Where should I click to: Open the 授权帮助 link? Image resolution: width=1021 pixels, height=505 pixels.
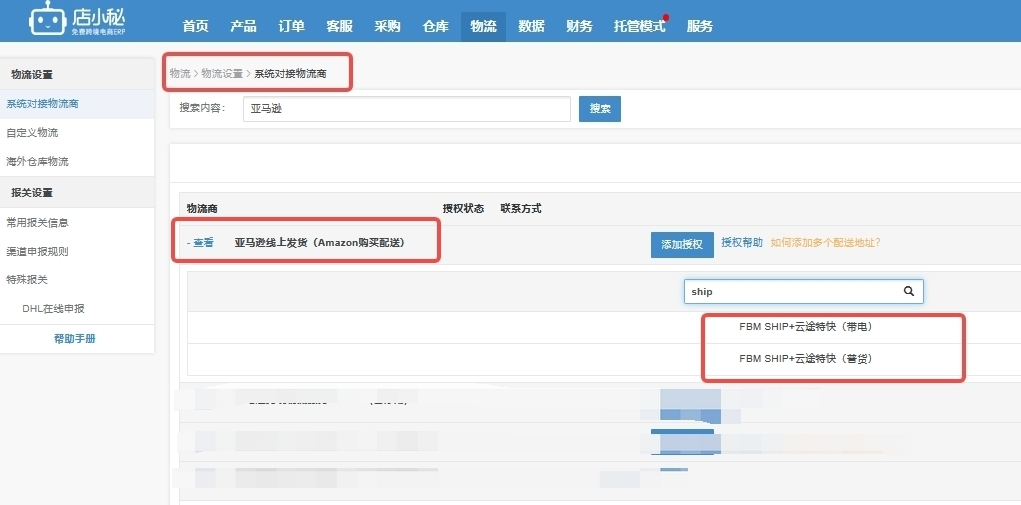coord(742,242)
